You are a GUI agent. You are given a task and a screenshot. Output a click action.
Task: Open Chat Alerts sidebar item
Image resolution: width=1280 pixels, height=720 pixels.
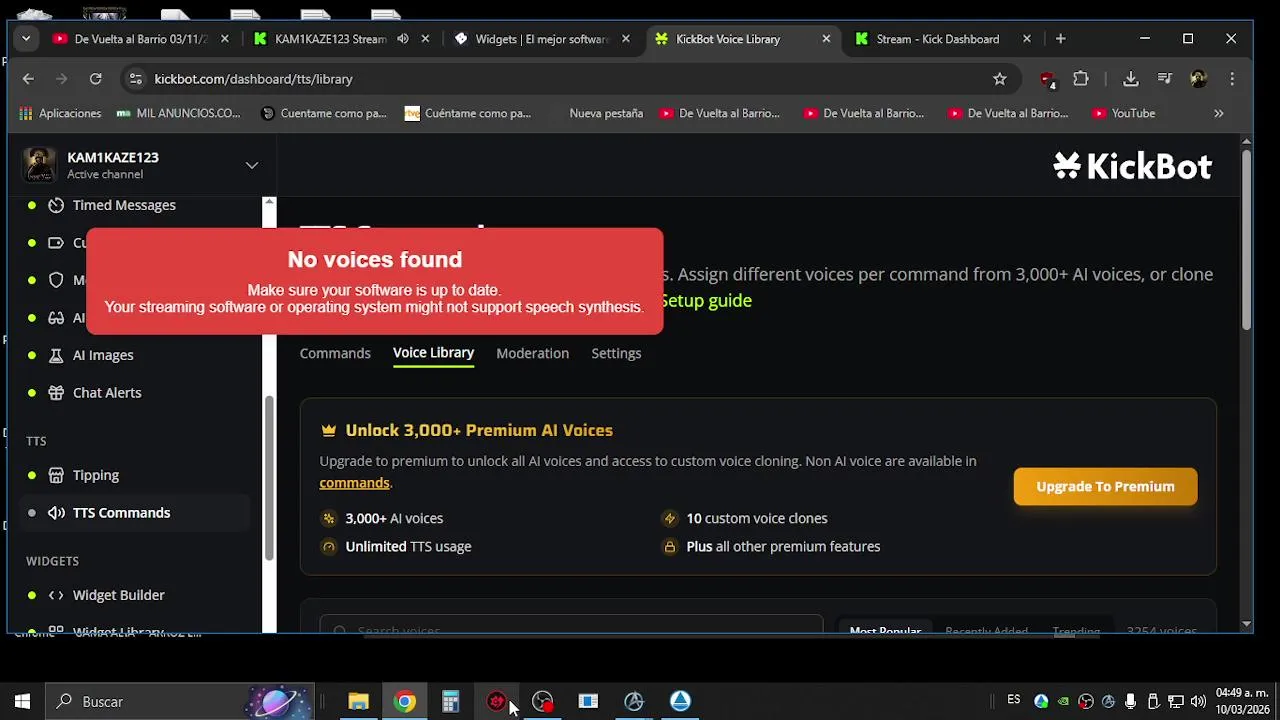[107, 393]
